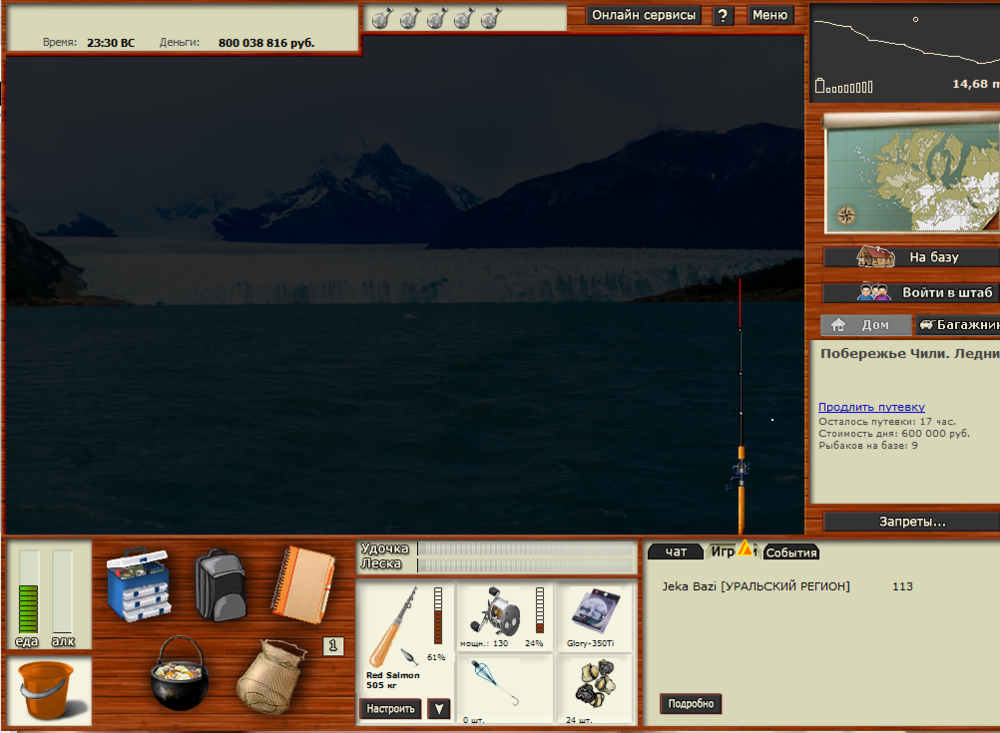Expand the tackle dropdown arrow next to Настроить
Screen dimensions: 1000x733
point(438,709)
